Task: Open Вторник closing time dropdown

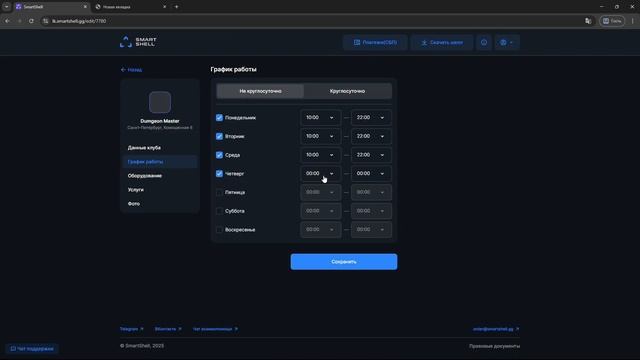Action: click(x=371, y=136)
